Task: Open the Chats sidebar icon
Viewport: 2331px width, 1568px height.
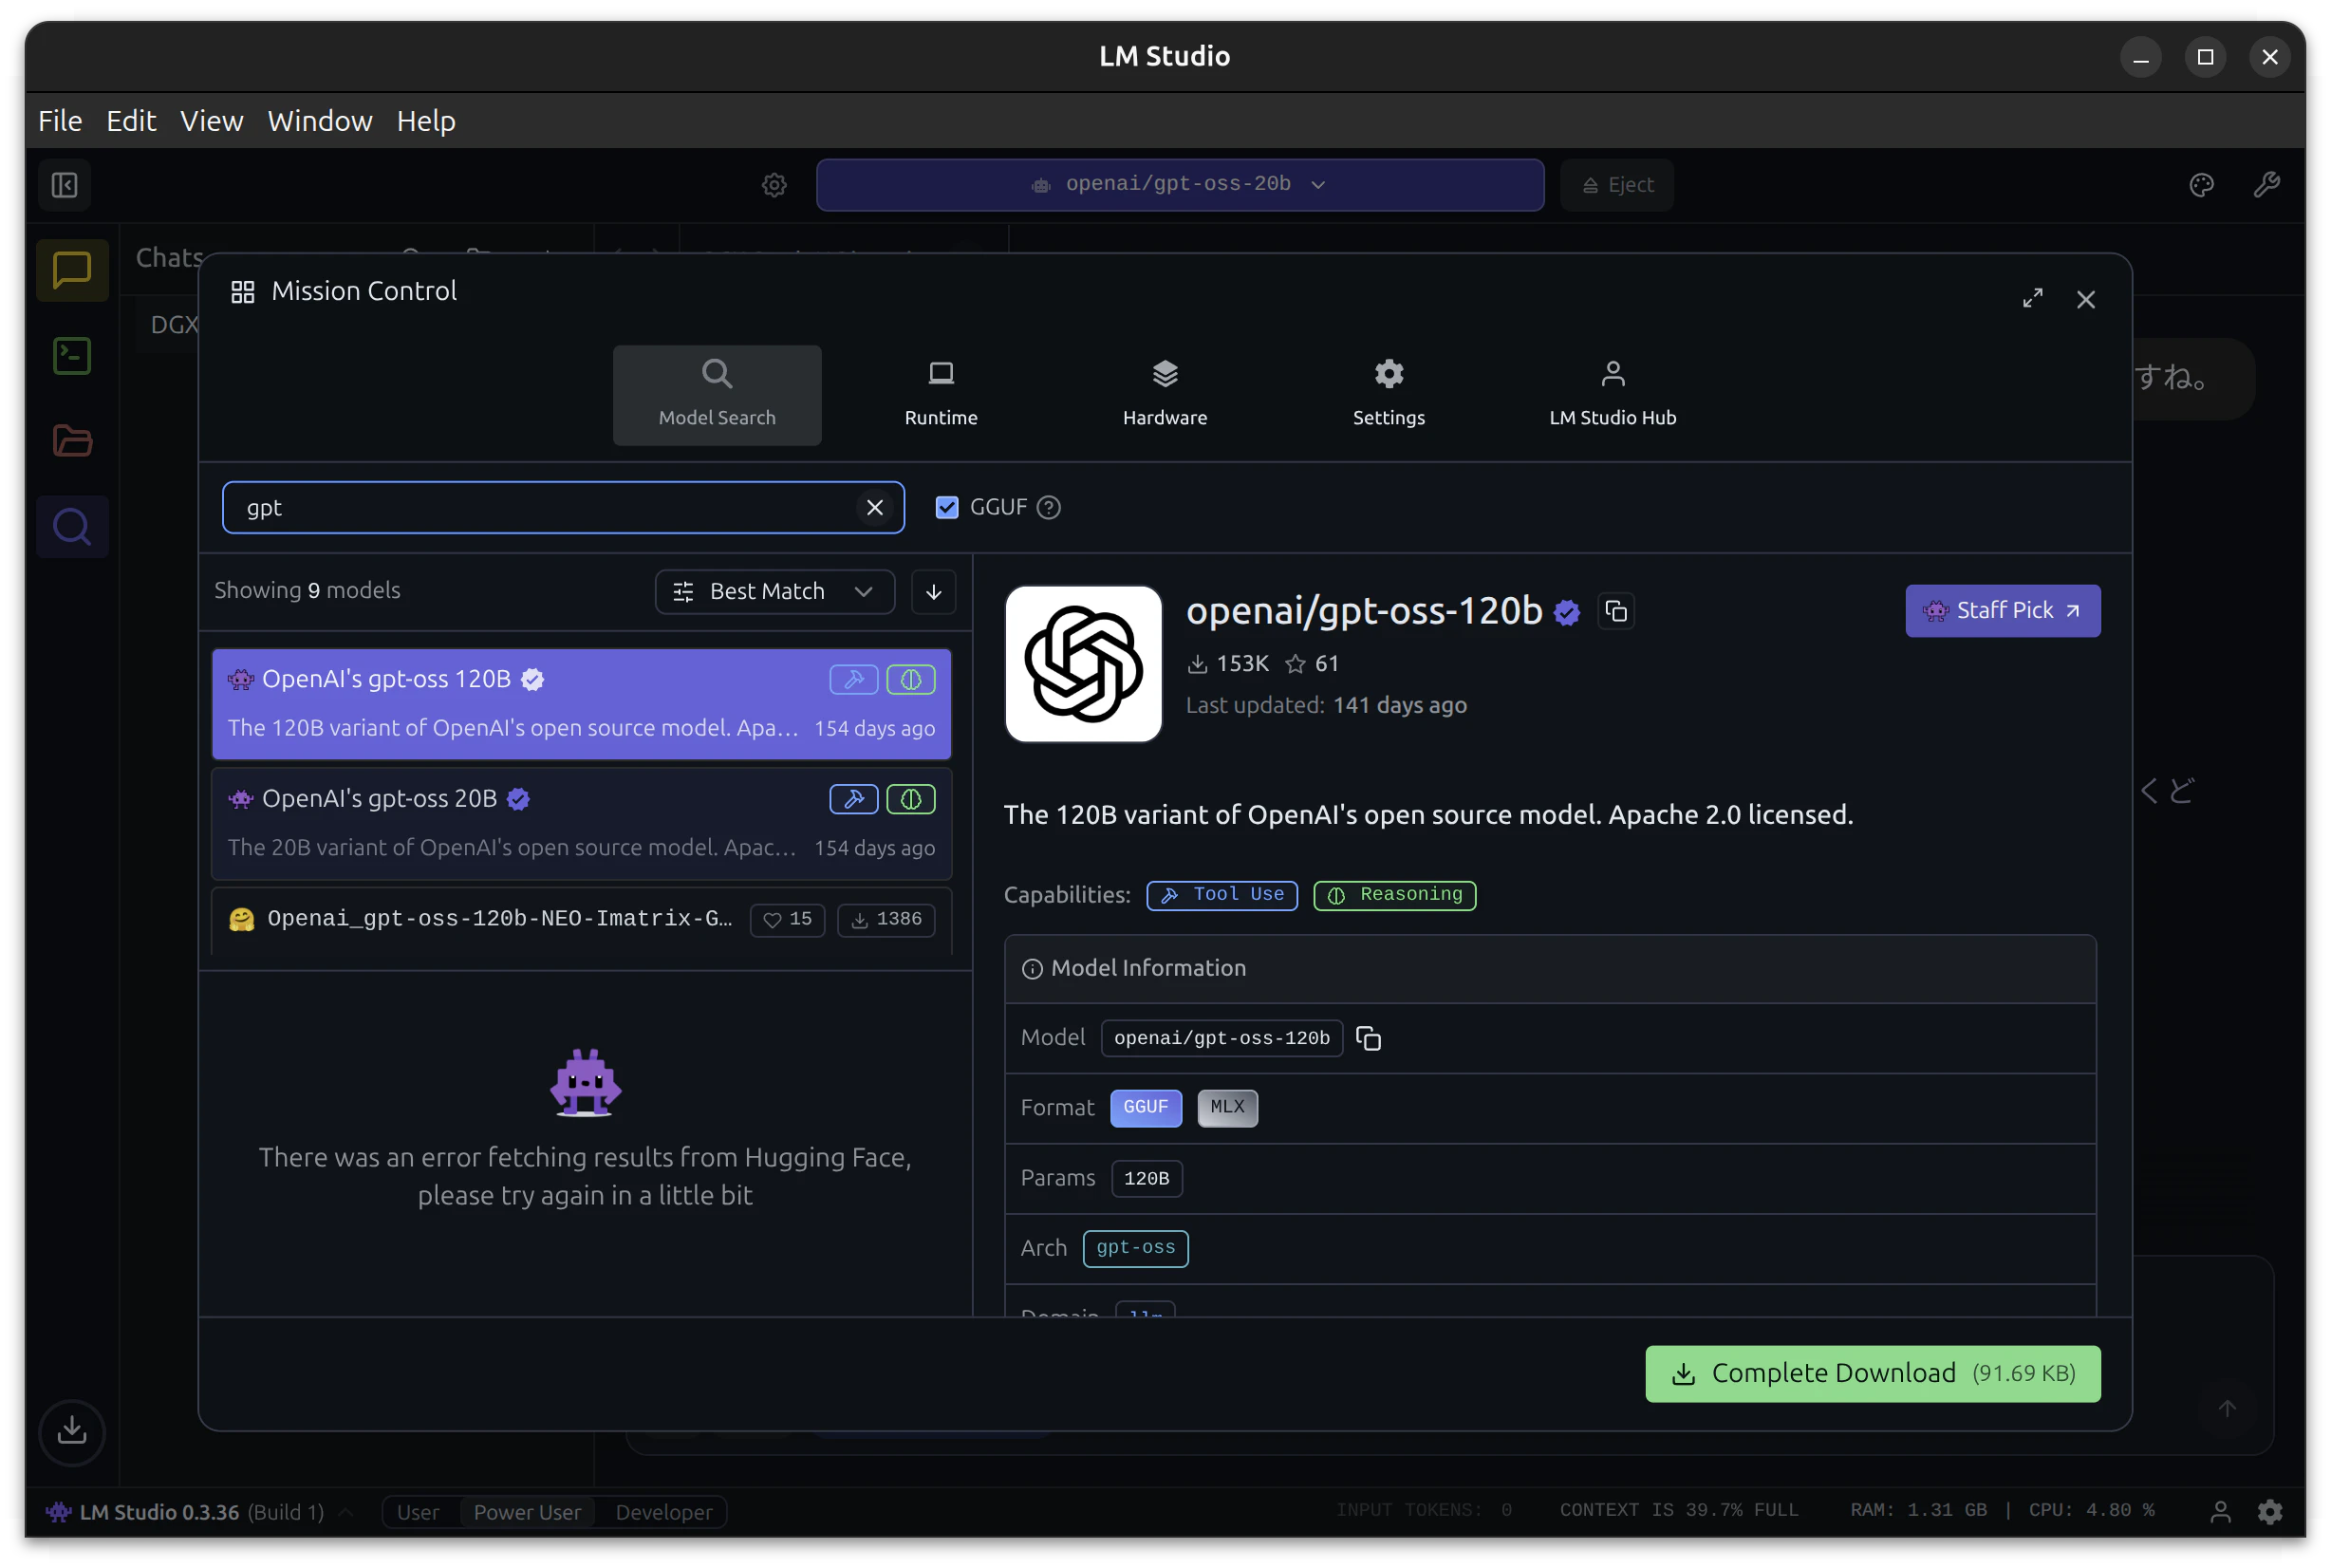Action: [x=72, y=270]
